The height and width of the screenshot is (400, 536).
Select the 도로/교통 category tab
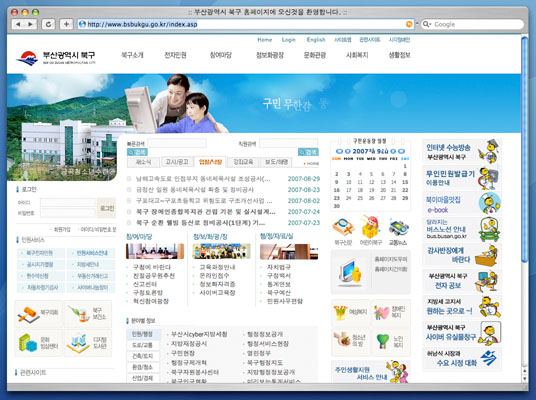point(143,345)
